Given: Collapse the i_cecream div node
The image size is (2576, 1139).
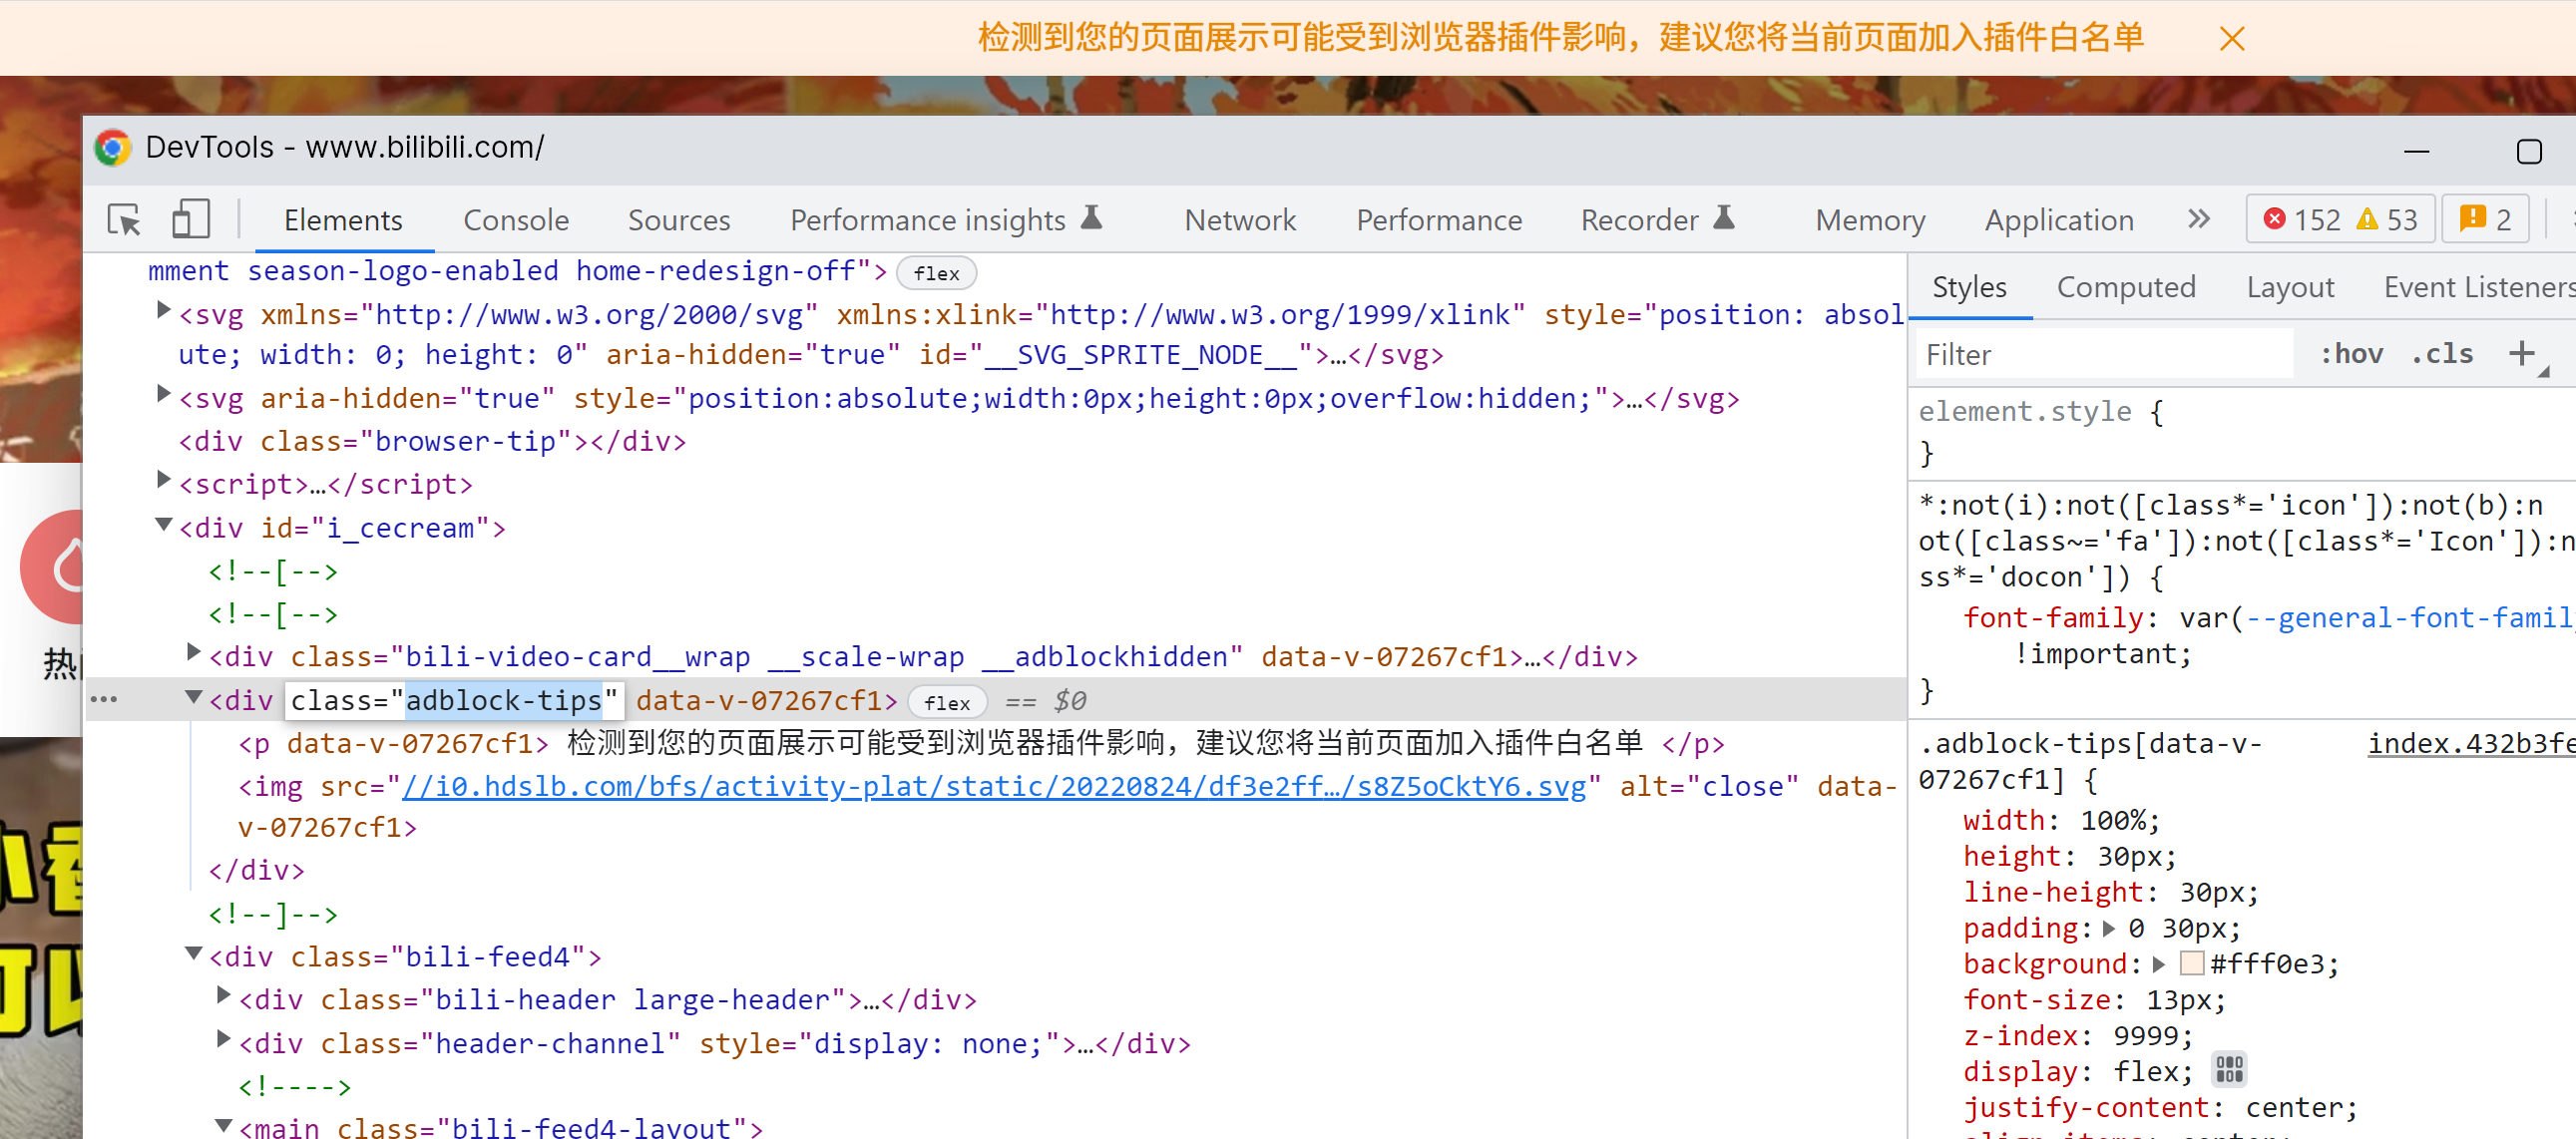Looking at the screenshot, I should [x=163, y=524].
